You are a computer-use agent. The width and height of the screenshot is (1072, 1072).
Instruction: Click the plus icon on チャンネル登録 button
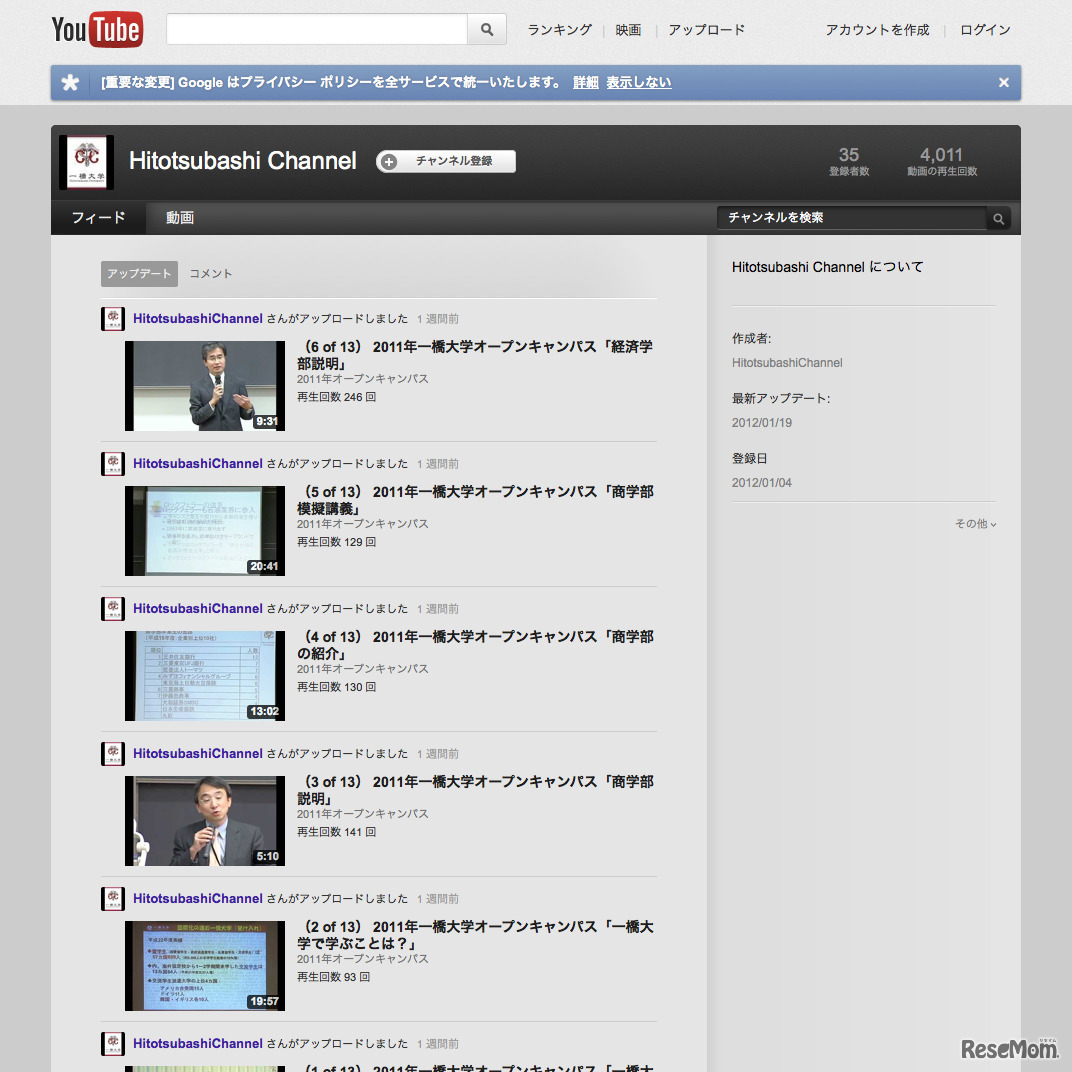click(x=389, y=161)
